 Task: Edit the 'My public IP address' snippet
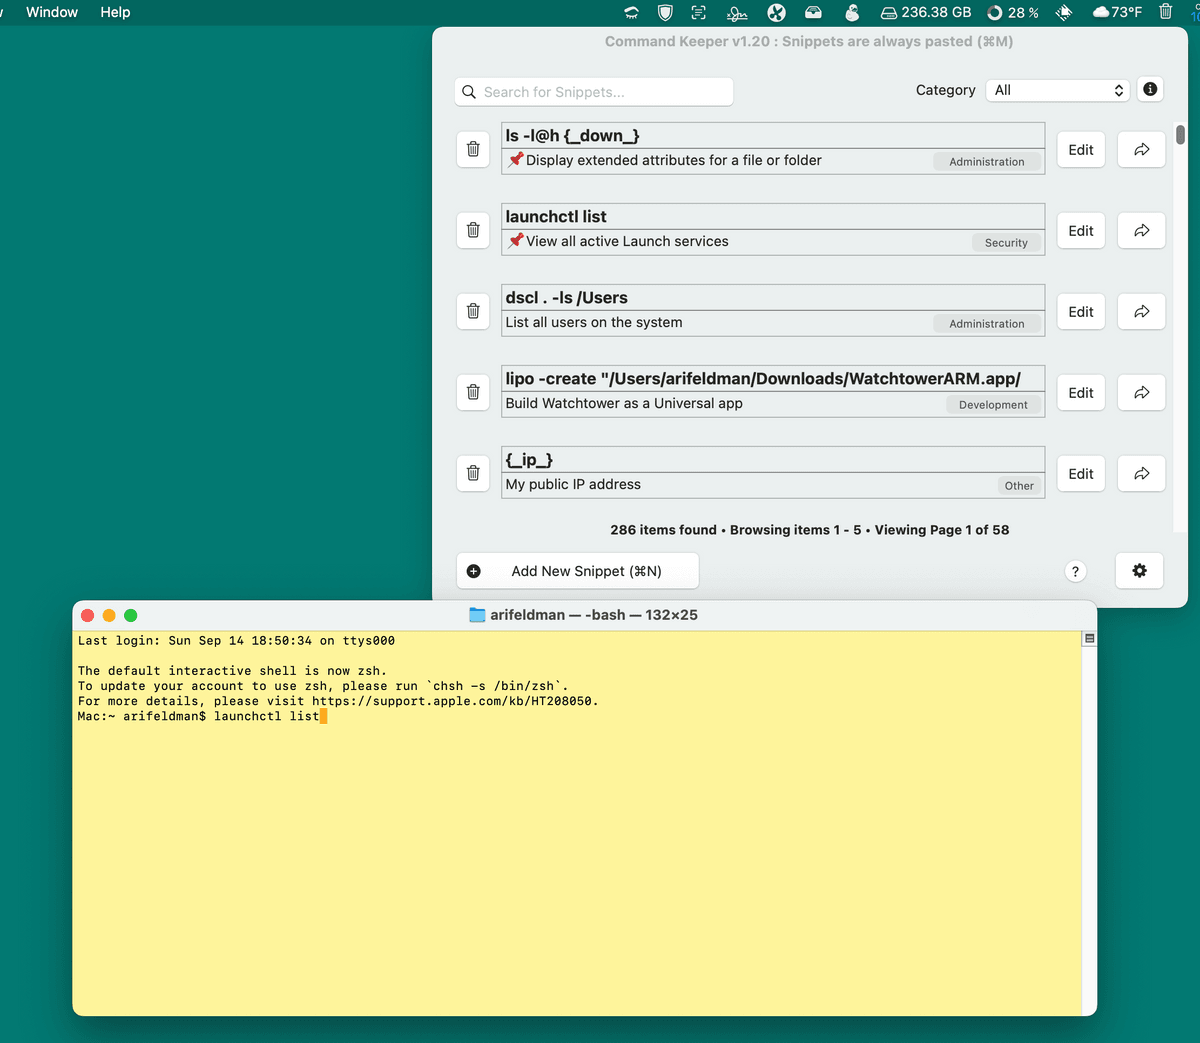(1080, 473)
